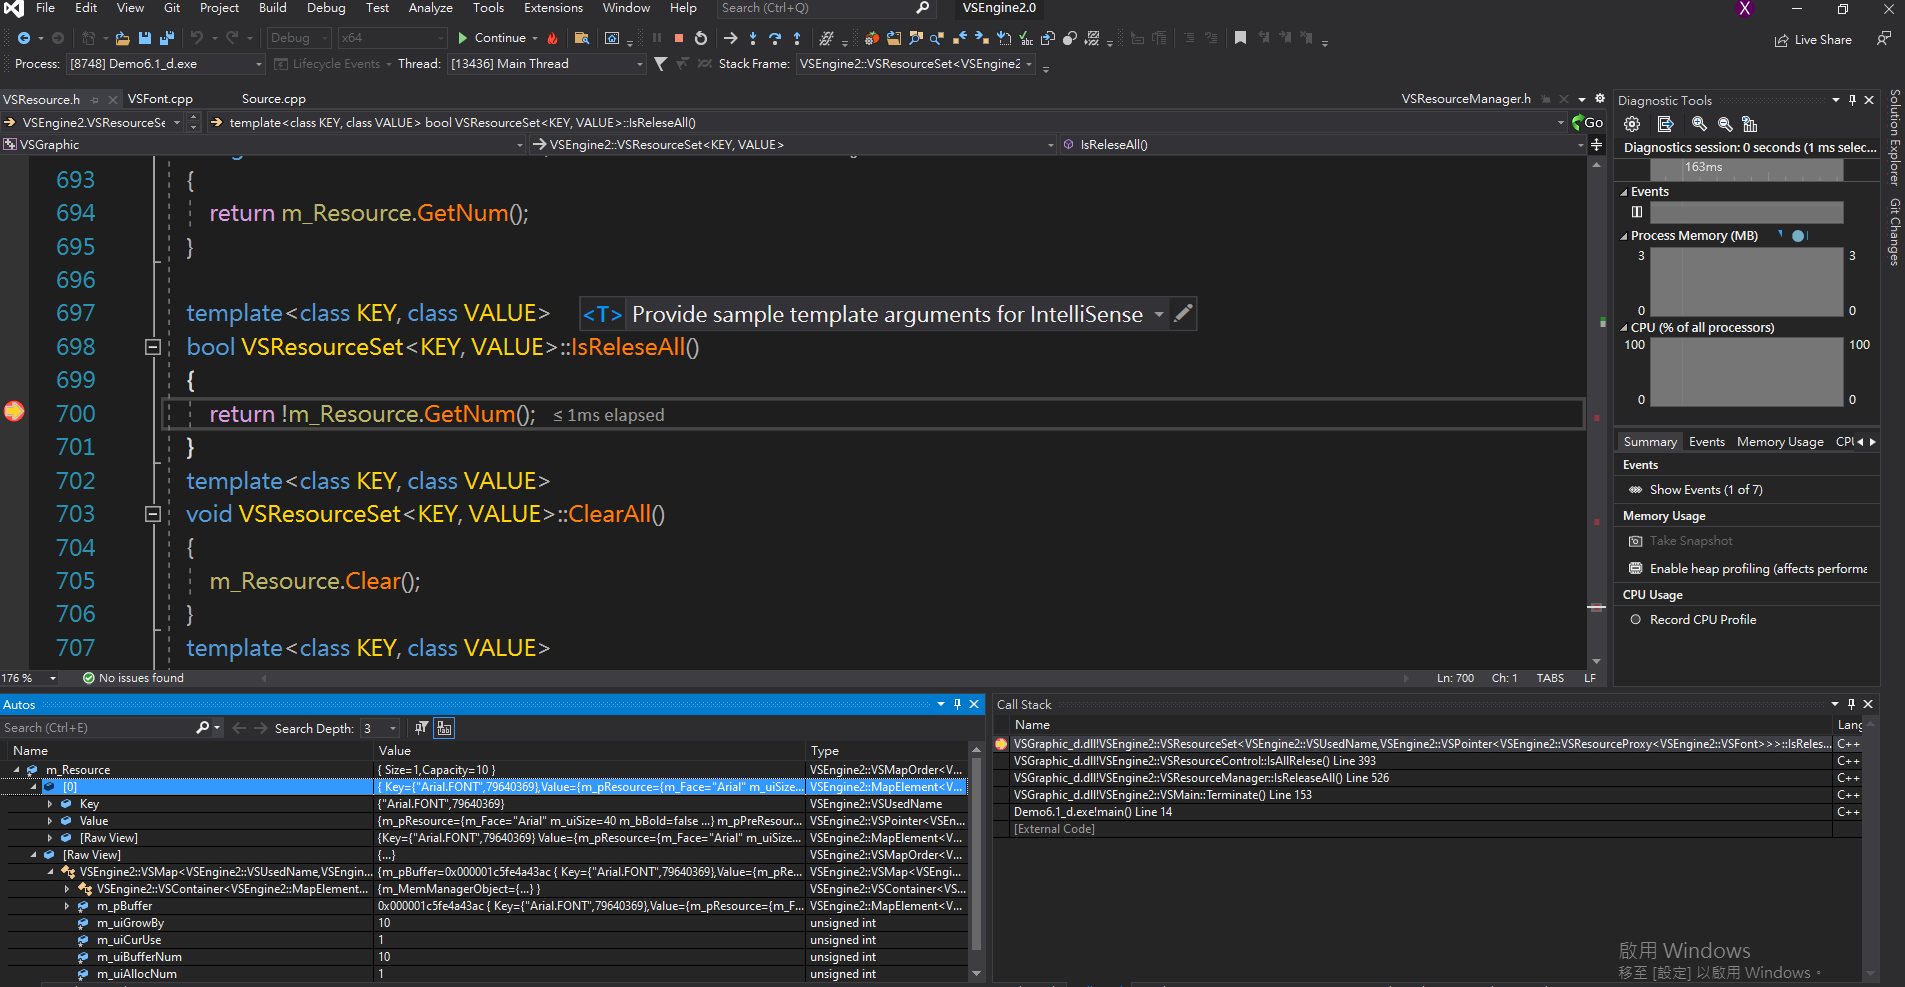This screenshot has height=987, width=1905.
Task: Click Record CPU Profile
Action: click(1701, 619)
